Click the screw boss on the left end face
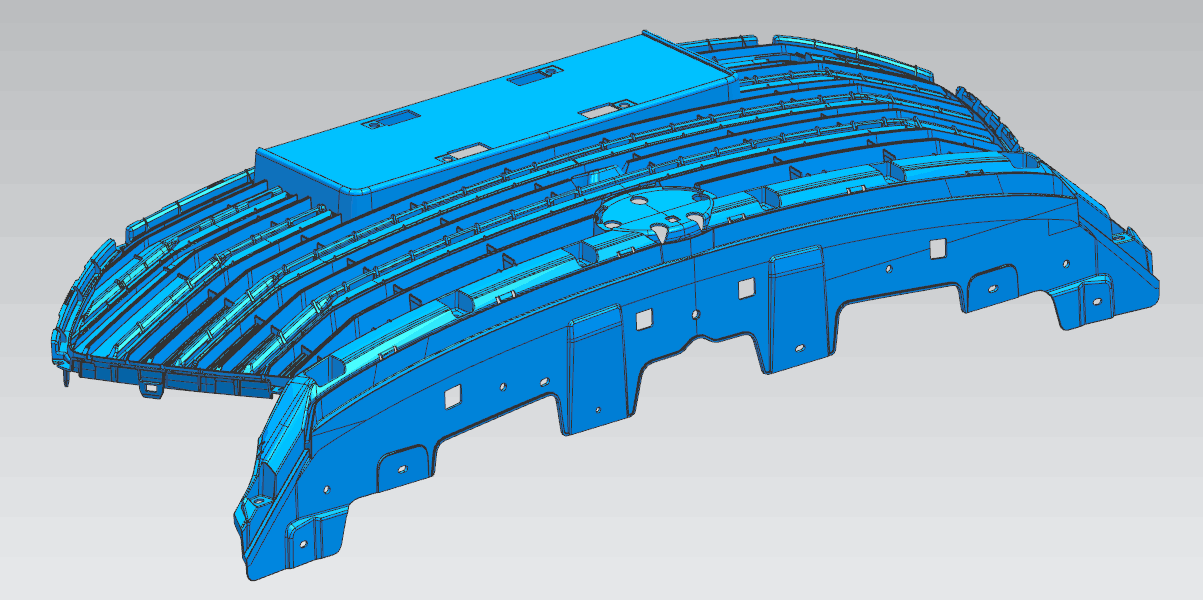 [x=260, y=500]
